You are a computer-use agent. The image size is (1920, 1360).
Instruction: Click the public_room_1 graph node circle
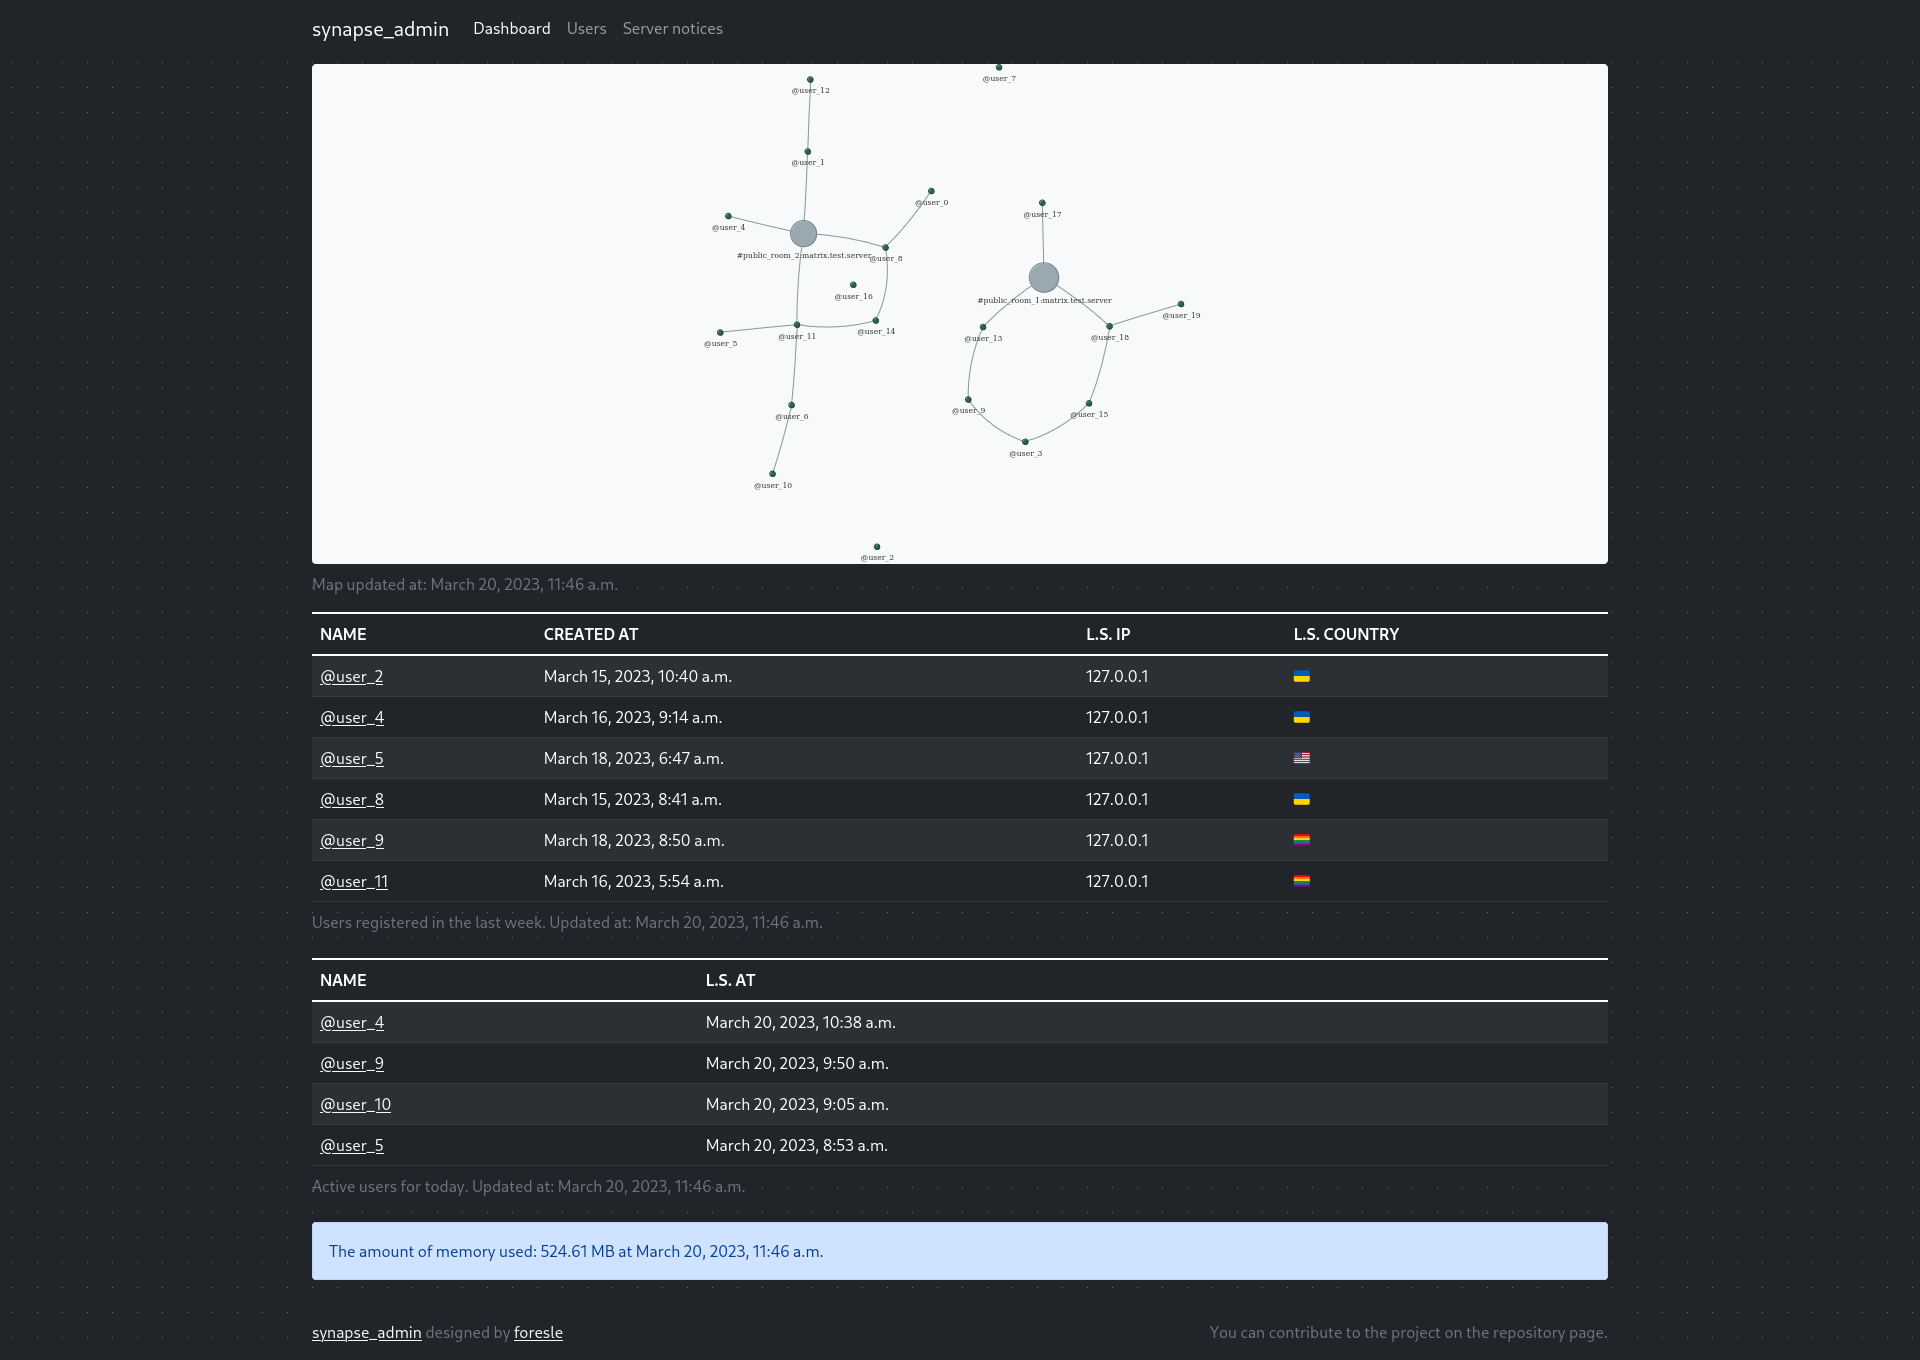pyautogui.click(x=1043, y=278)
